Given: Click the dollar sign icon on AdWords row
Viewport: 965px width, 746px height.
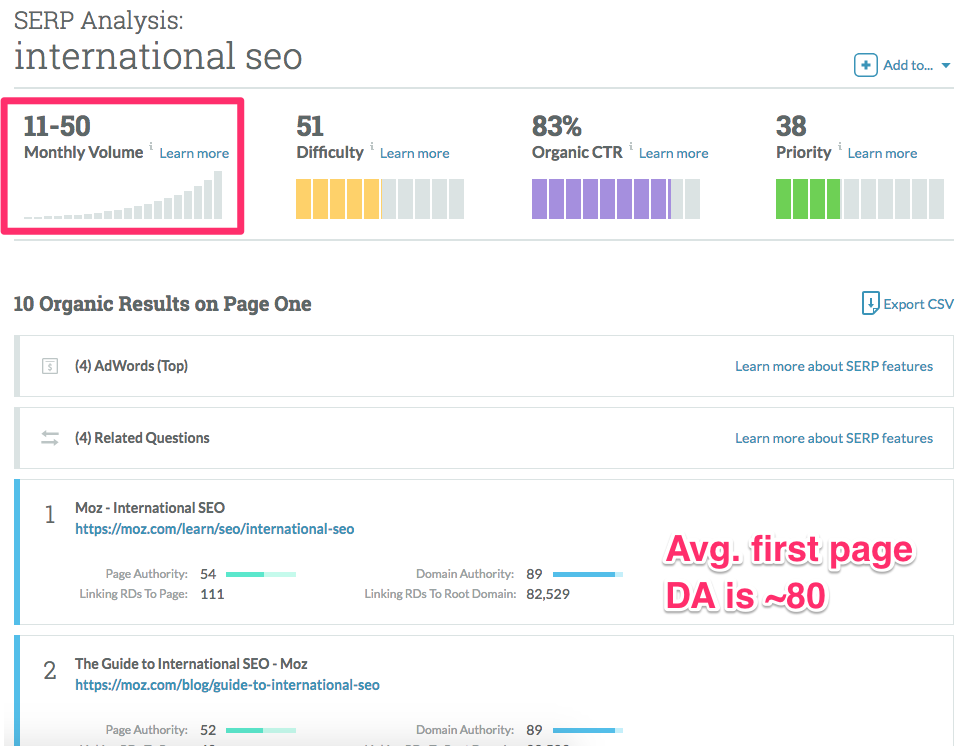Looking at the screenshot, I should click(x=49, y=365).
